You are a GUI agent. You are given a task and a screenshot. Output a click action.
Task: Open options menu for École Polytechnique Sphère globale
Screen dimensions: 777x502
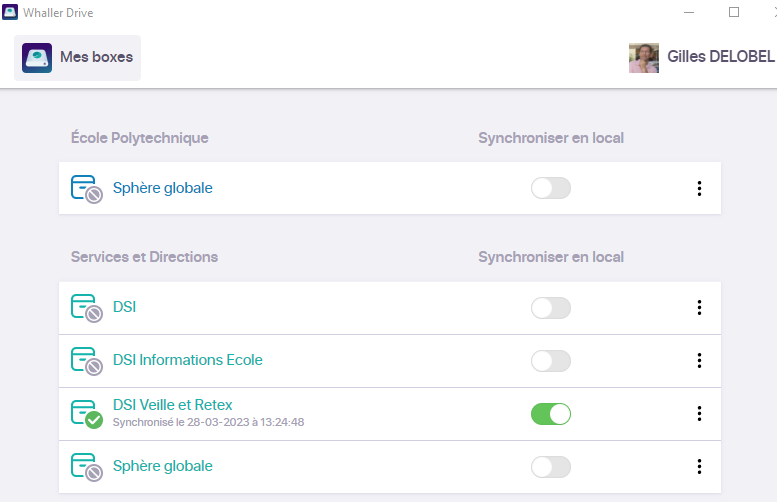point(699,188)
